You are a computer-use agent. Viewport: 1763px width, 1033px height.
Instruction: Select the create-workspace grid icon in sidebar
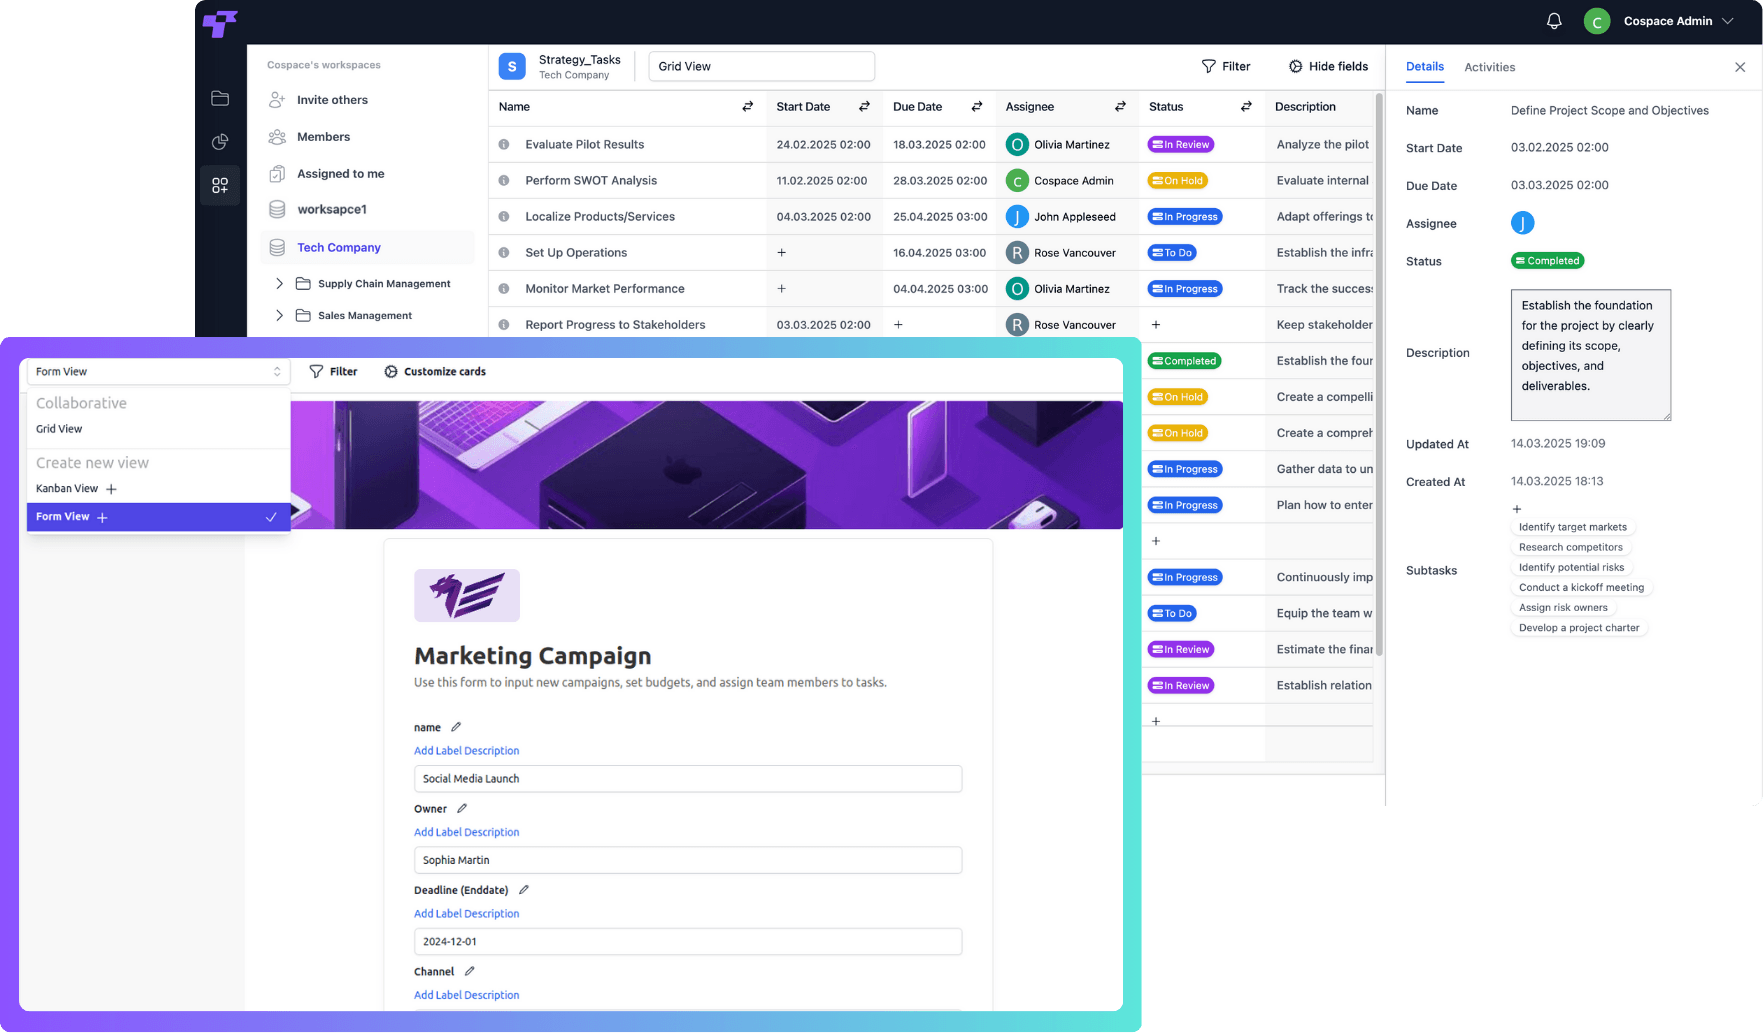point(220,185)
